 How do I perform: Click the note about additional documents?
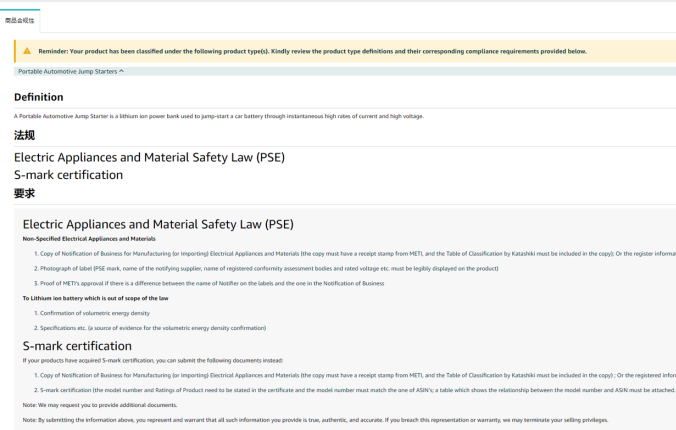100,405
